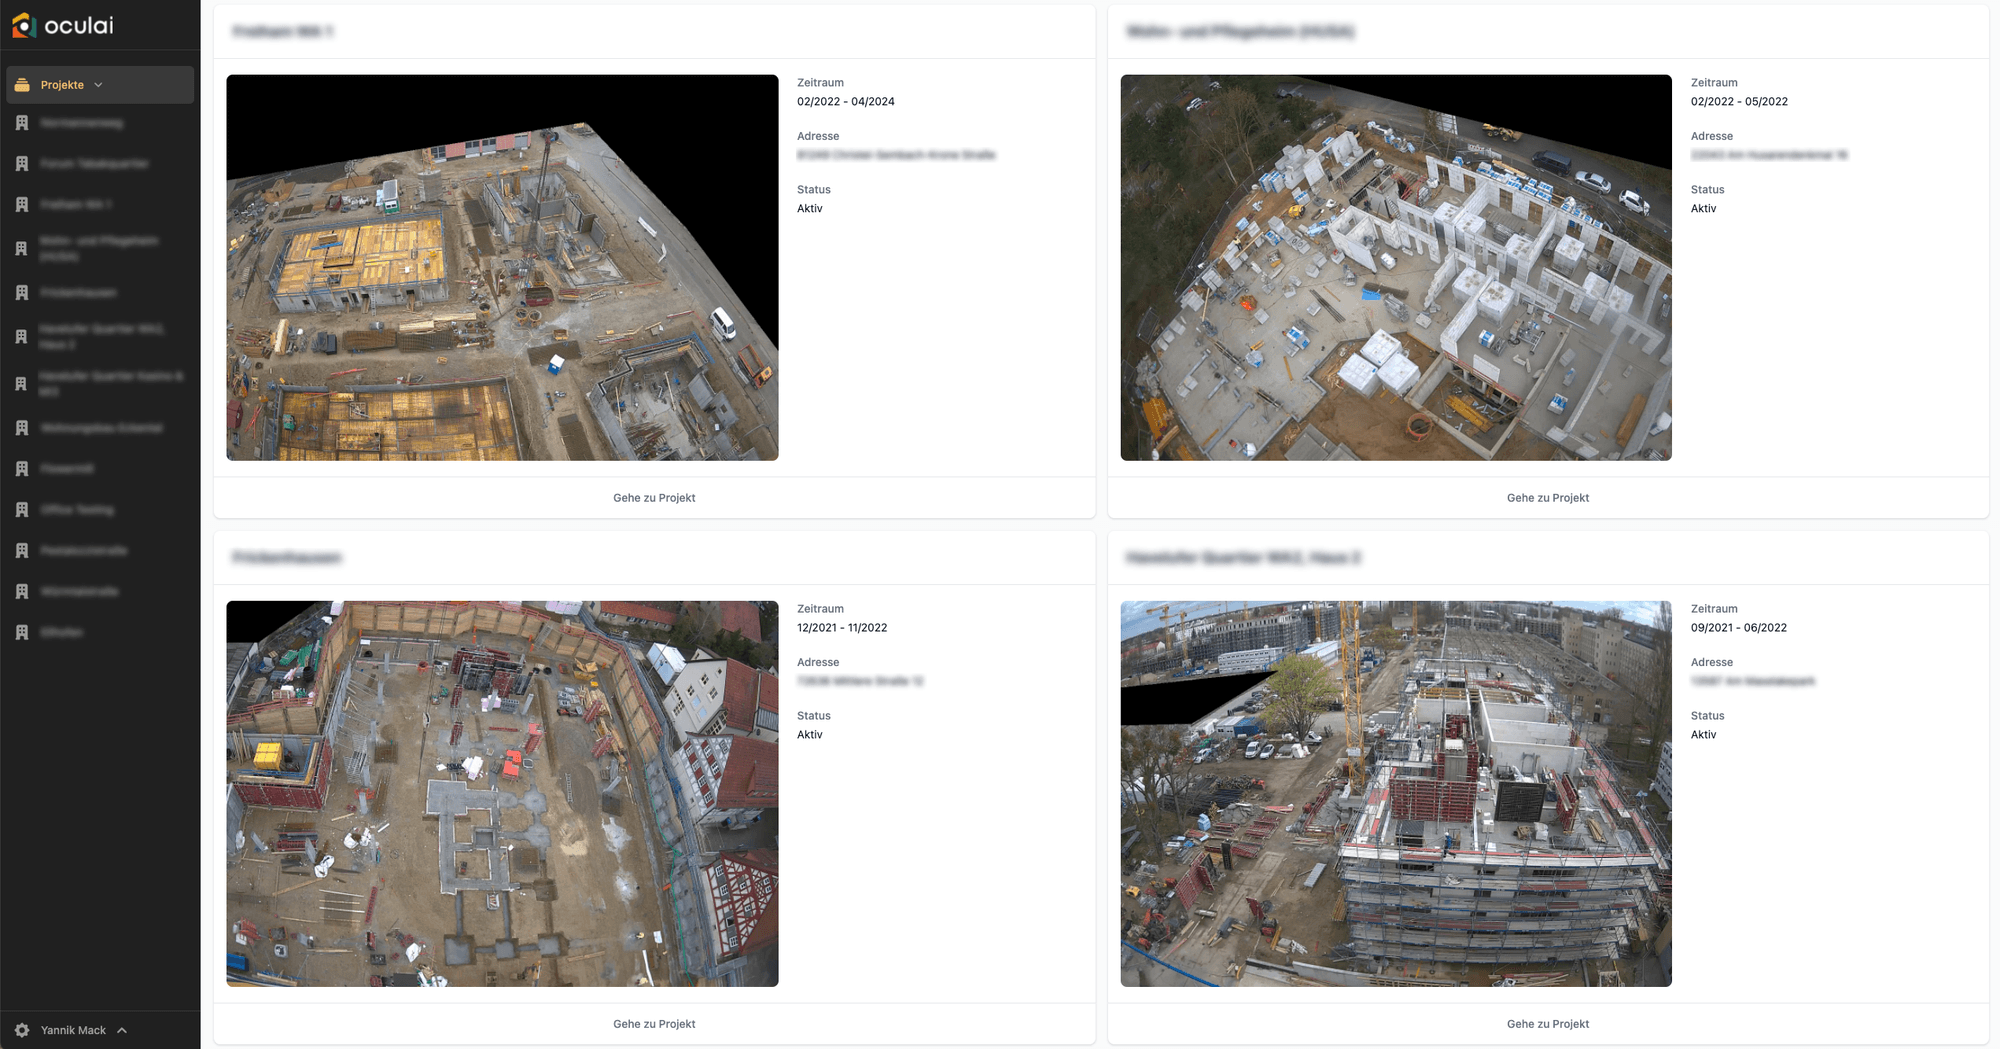This screenshot has height=1049, width=2000.
Task: Open "Gehe zu Projekt" on the top-right project card
Action: [x=1548, y=497]
